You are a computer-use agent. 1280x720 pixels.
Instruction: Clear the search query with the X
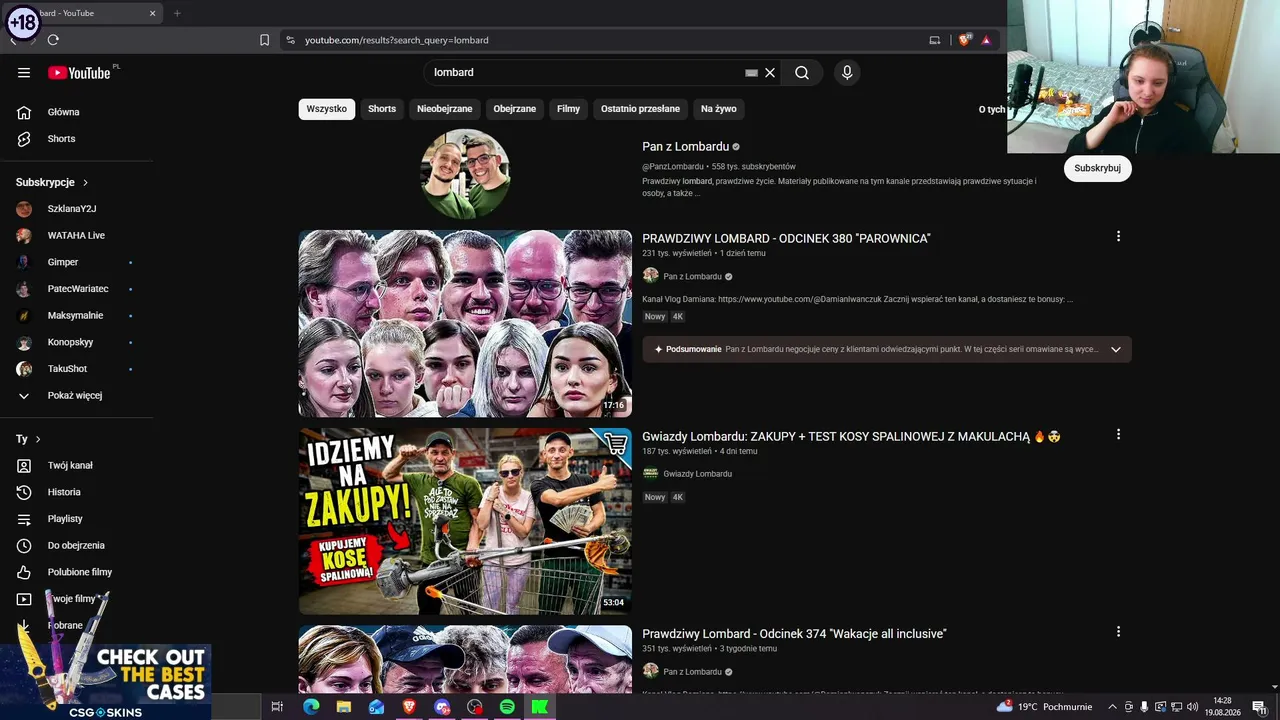pyautogui.click(x=770, y=72)
